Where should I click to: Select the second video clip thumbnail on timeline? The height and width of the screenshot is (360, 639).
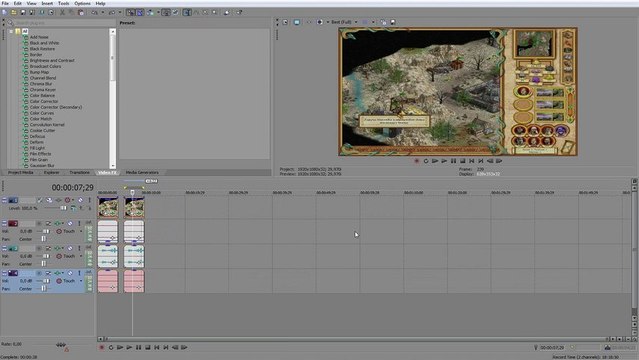pos(134,208)
